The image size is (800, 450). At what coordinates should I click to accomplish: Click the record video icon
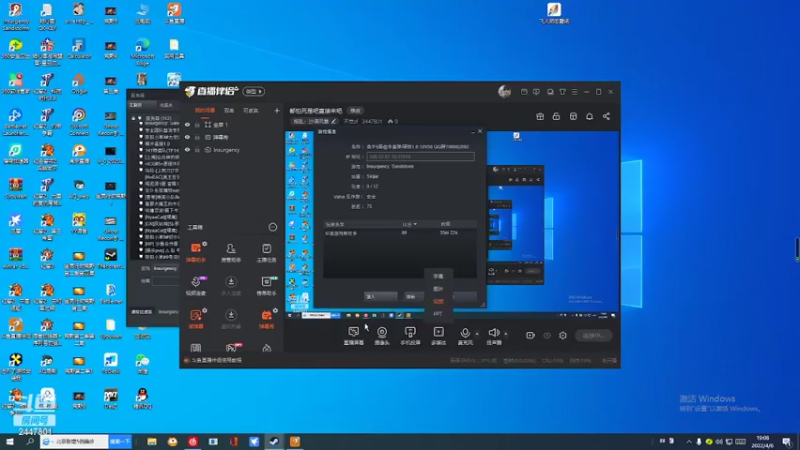(x=530, y=335)
